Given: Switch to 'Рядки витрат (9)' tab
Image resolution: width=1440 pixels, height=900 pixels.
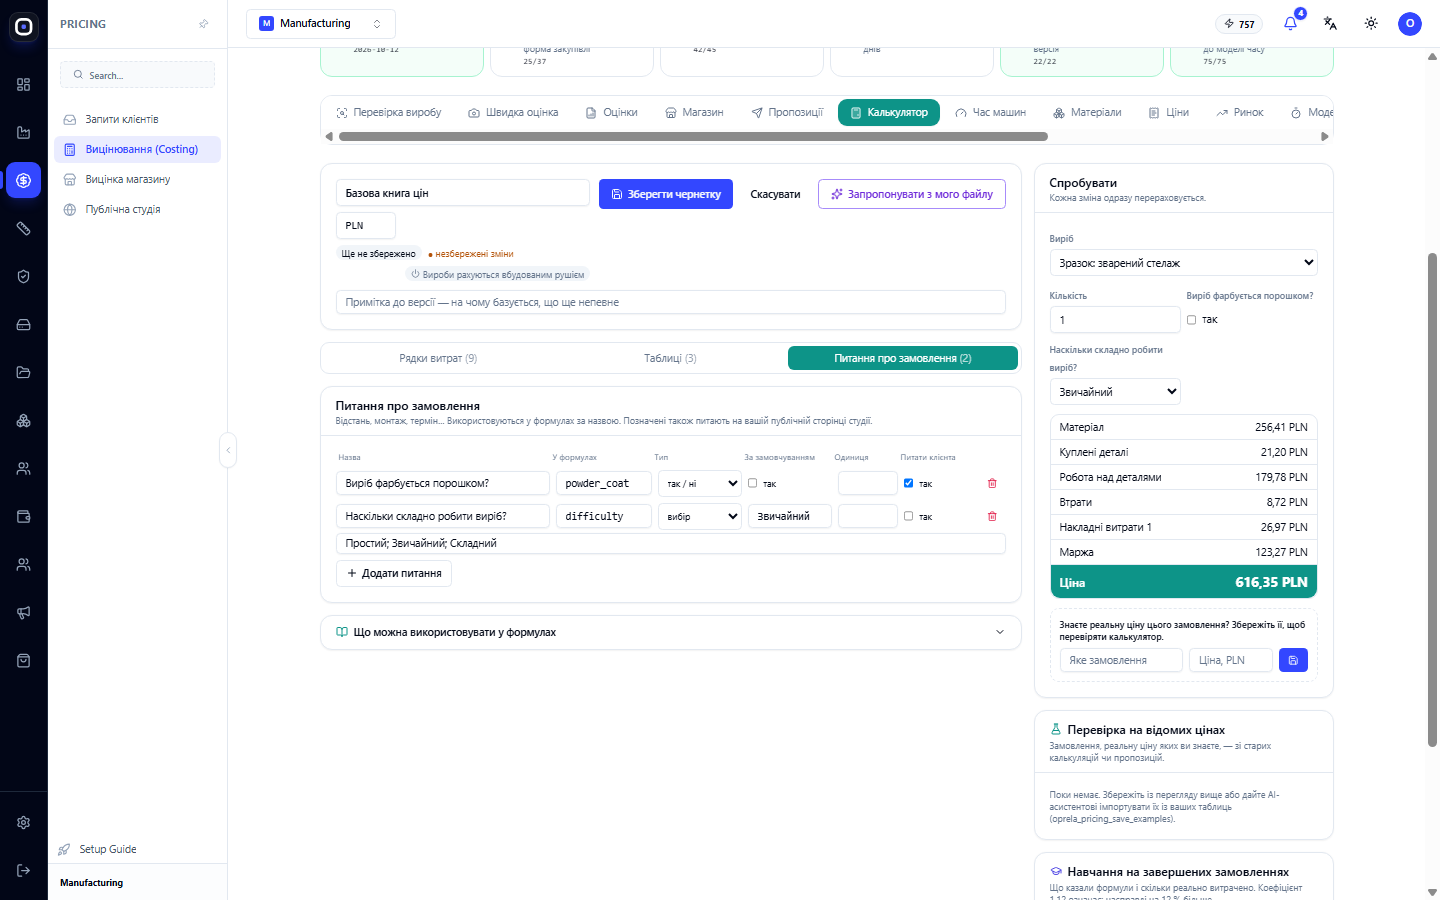Looking at the screenshot, I should coord(438,358).
